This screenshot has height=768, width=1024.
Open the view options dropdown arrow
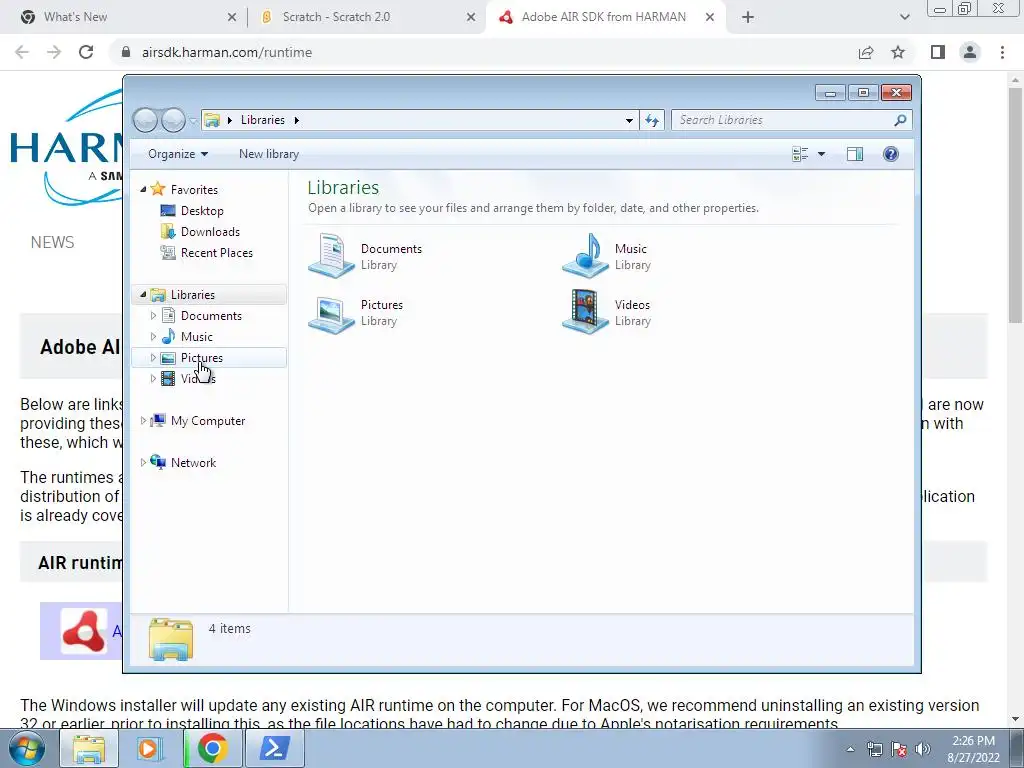[x=822, y=154]
